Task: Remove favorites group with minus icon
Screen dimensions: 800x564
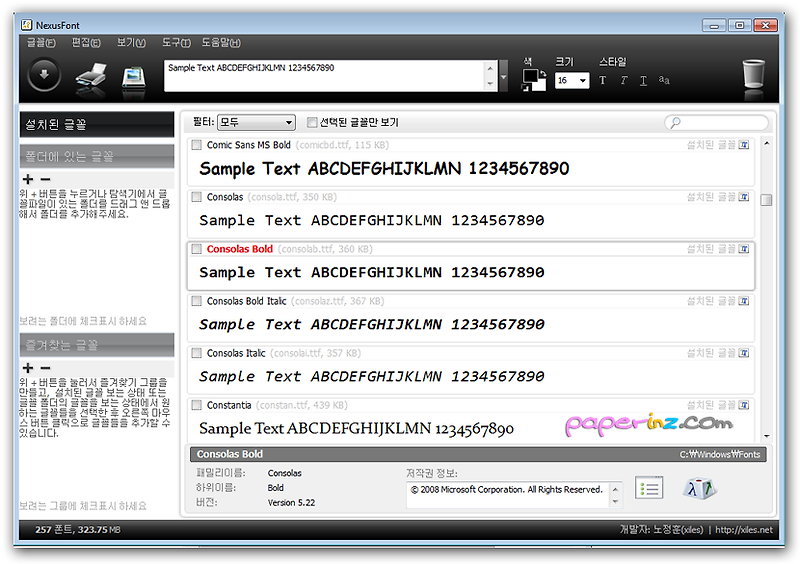Action: click(45, 368)
